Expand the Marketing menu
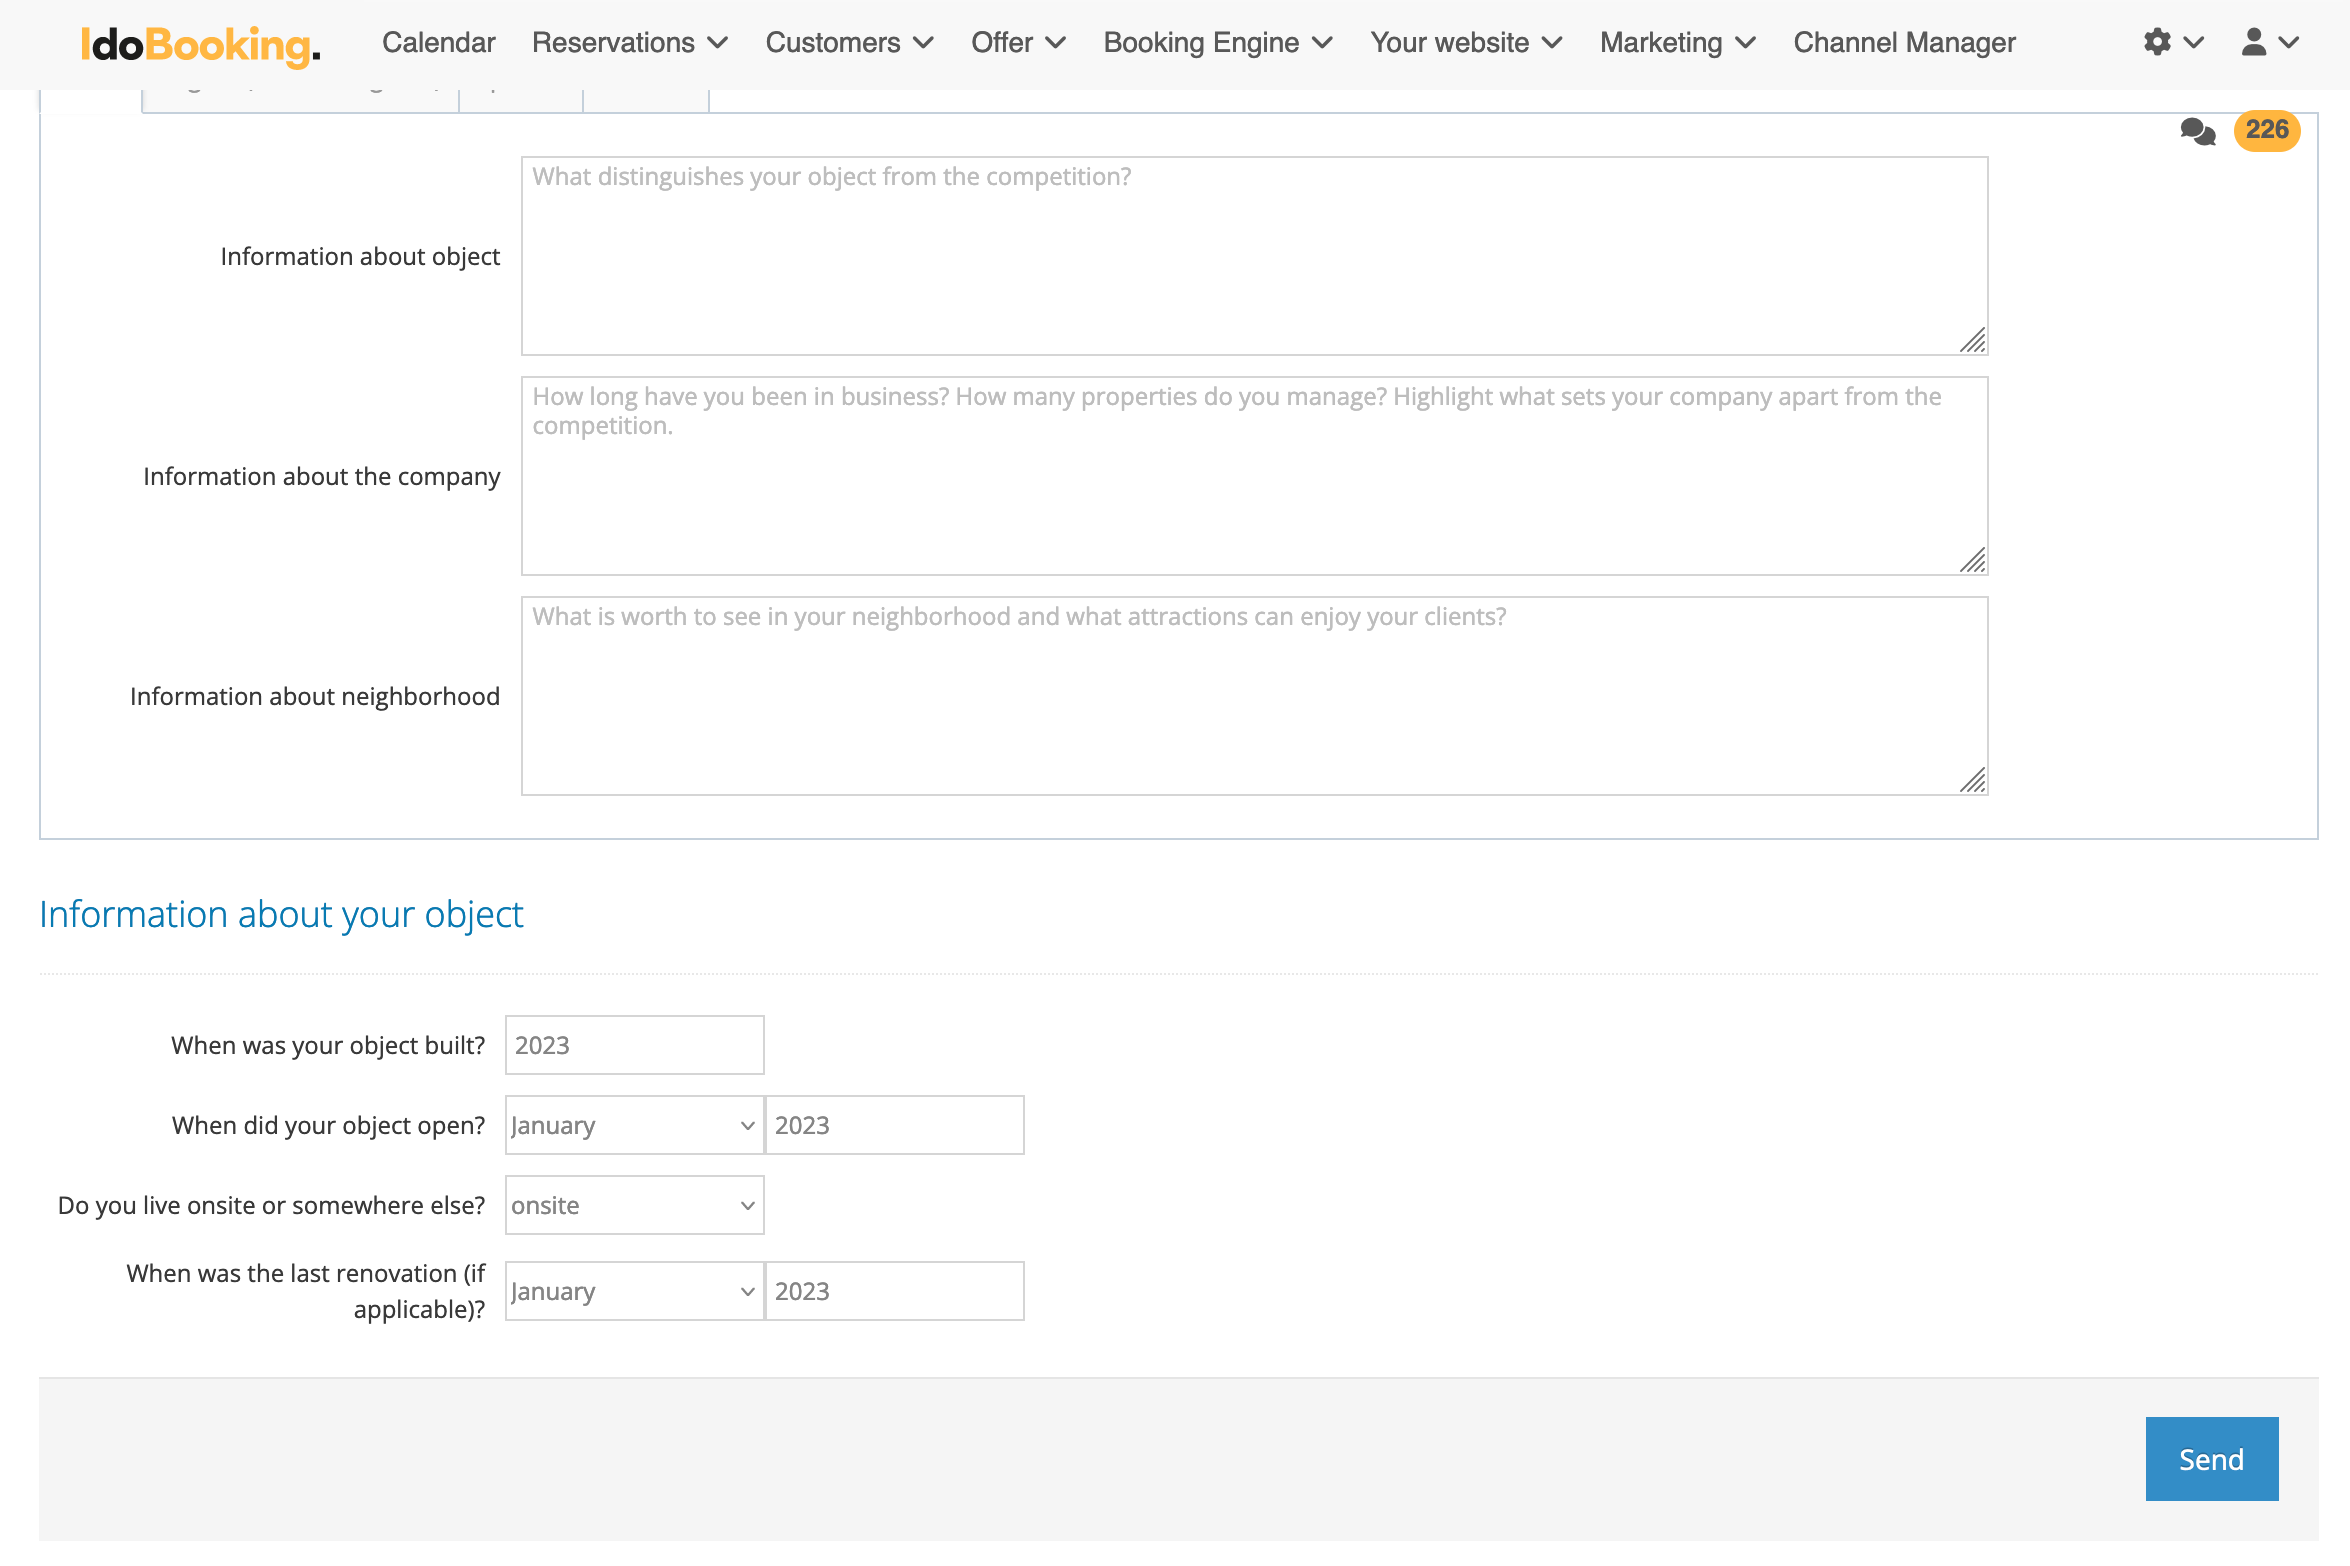This screenshot has width=2350, height=1566. (1677, 43)
